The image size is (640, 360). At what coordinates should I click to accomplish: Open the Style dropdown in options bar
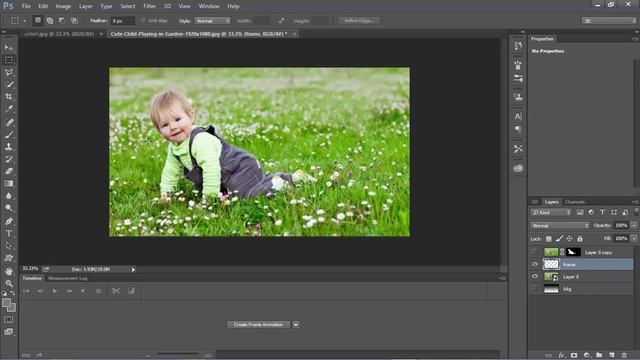213,20
